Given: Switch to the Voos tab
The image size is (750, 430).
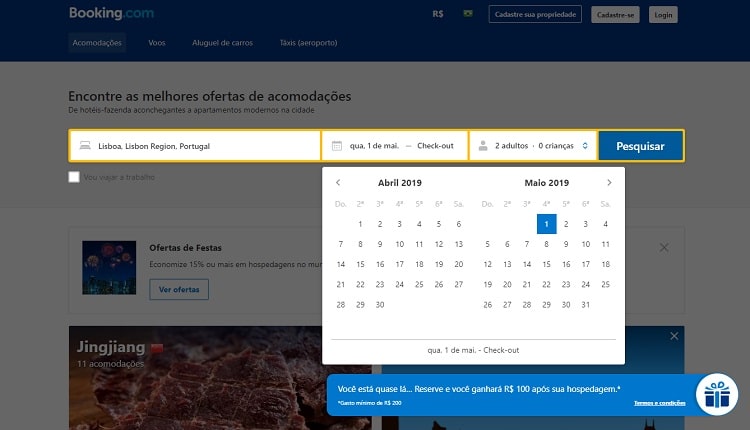Looking at the screenshot, I should 157,43.
